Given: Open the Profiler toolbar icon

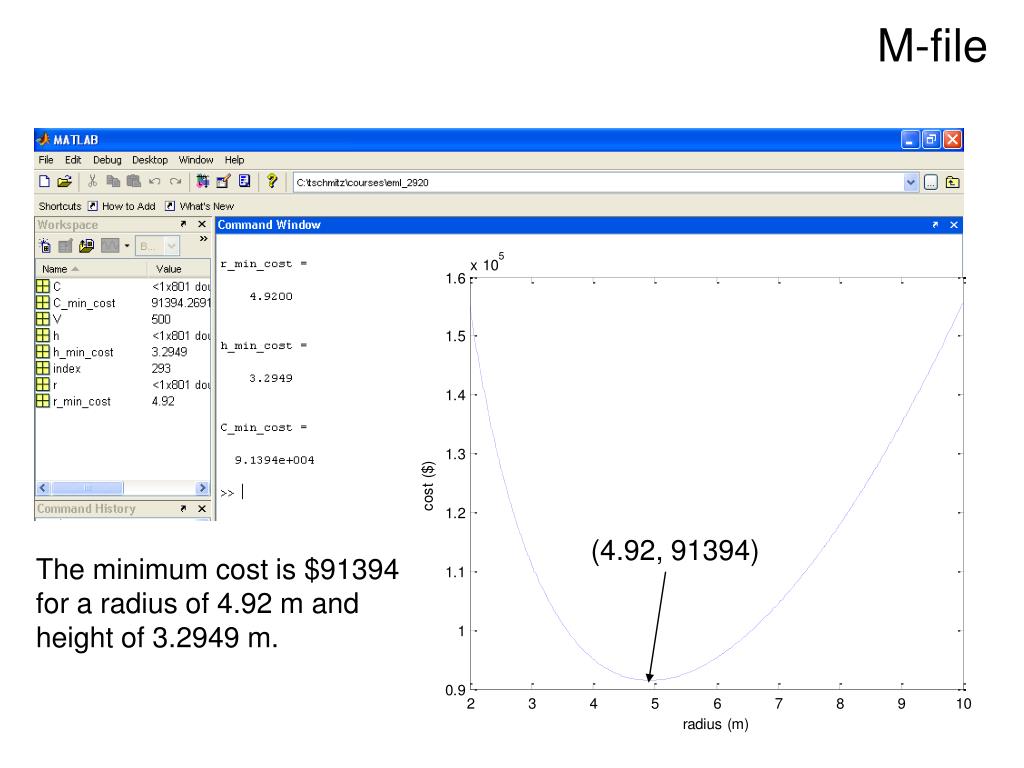Looking at the screenshot, I should (x=244, y=182).
